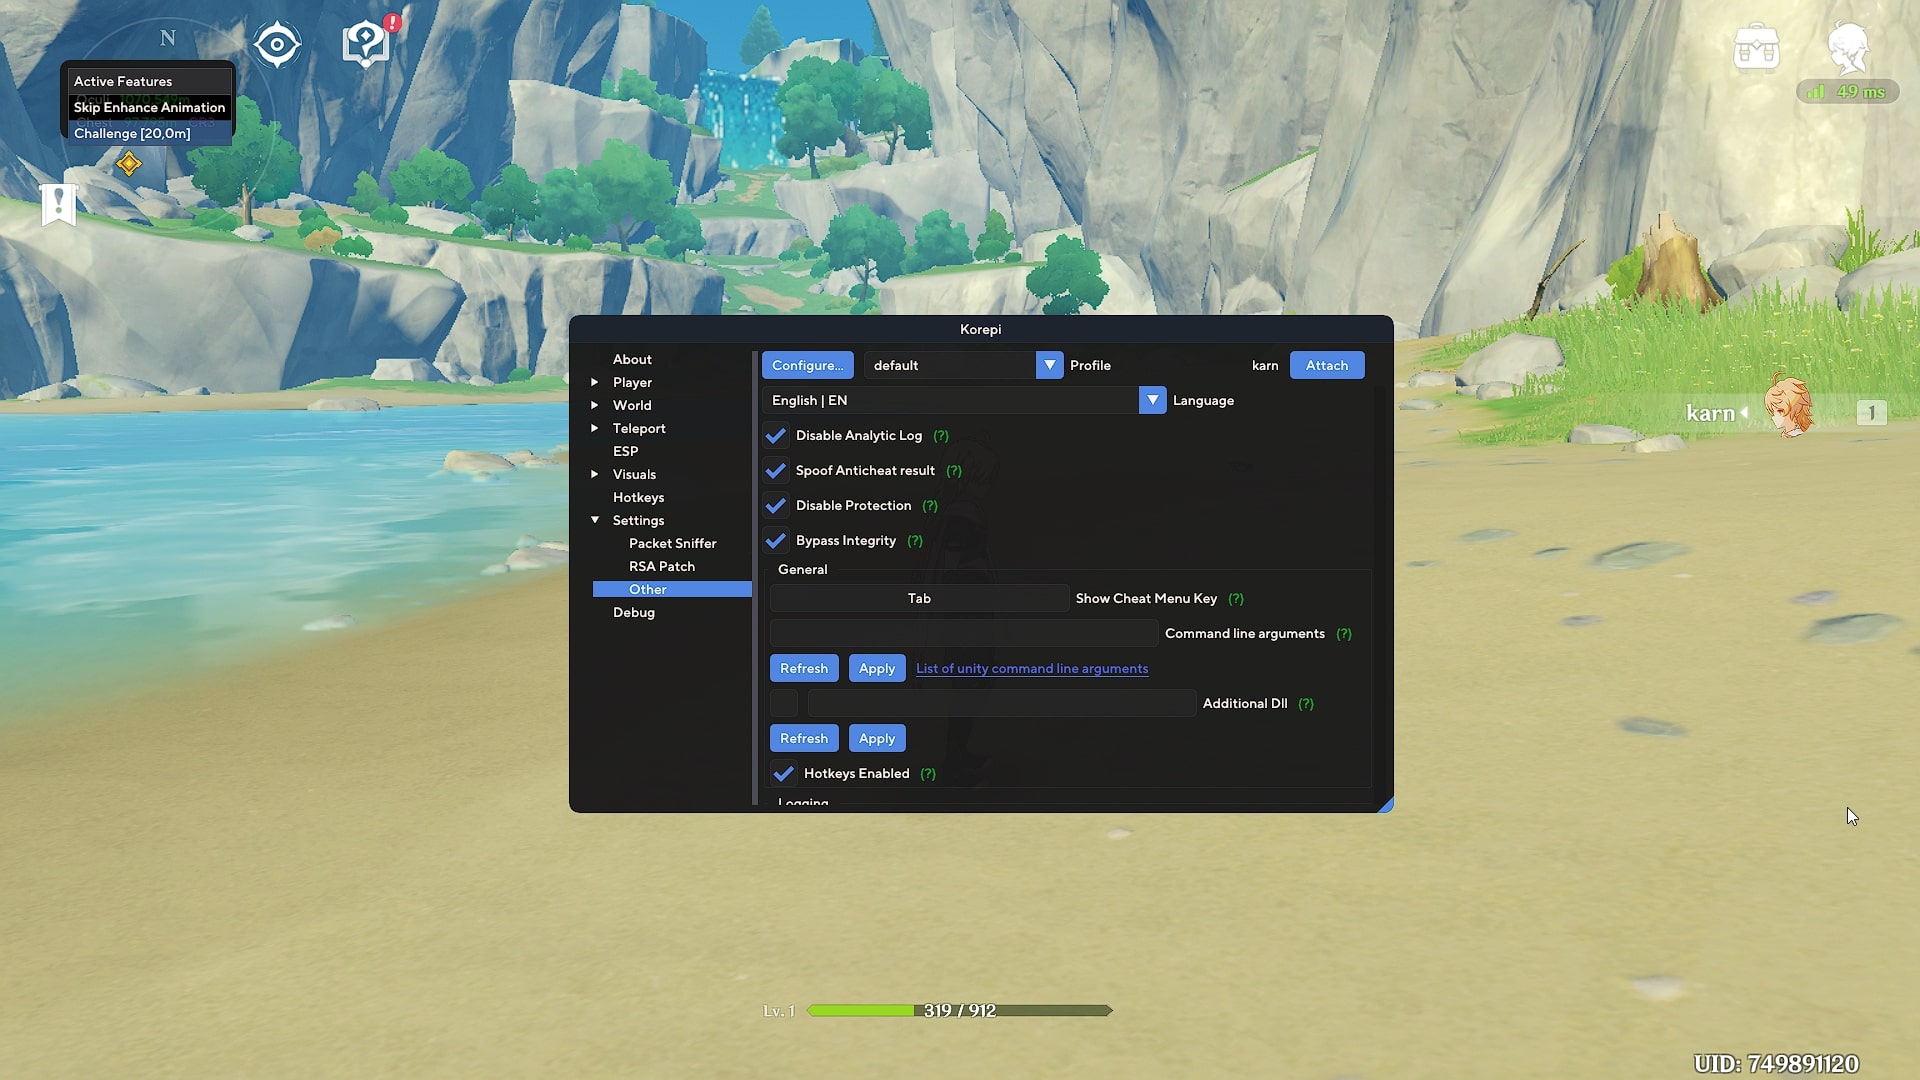This screenshot has width=1920, height=1080.
Task: Click the flag/bookmark icon left side
Action: tap(58, 203)
